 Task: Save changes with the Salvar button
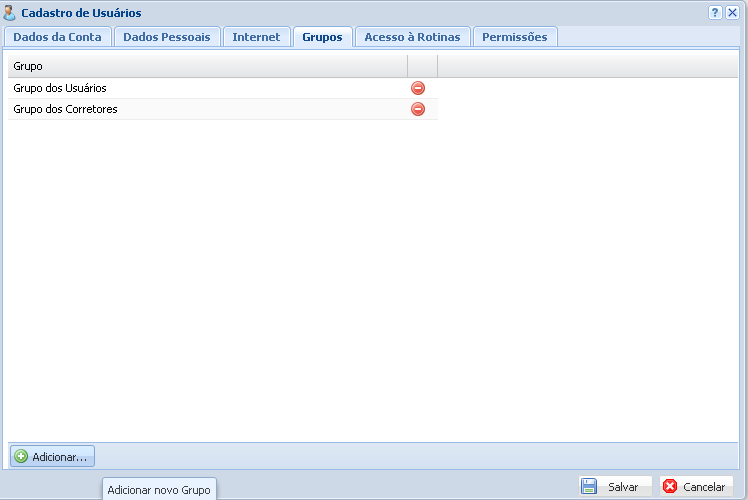(x=615, y=487)
